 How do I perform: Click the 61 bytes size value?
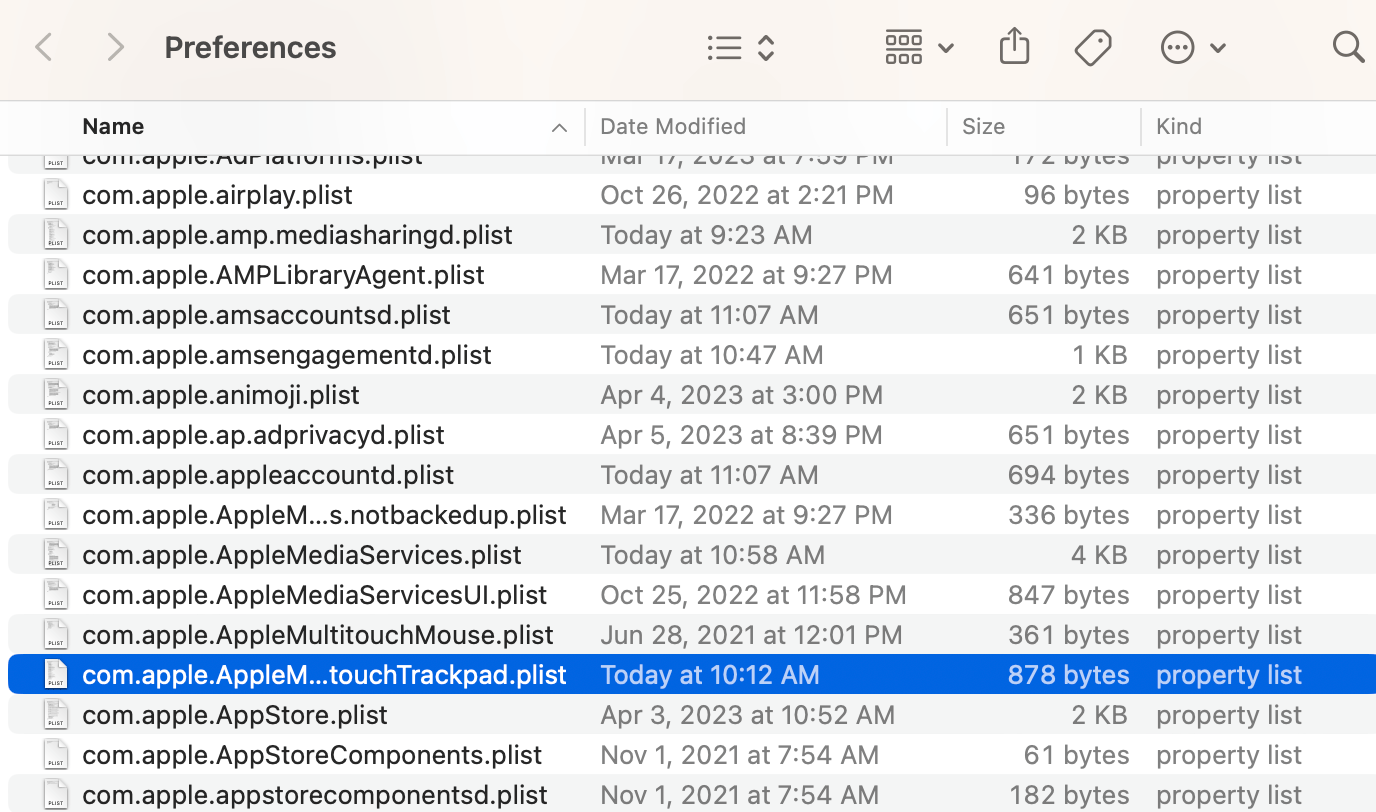tap(1076, 755)
